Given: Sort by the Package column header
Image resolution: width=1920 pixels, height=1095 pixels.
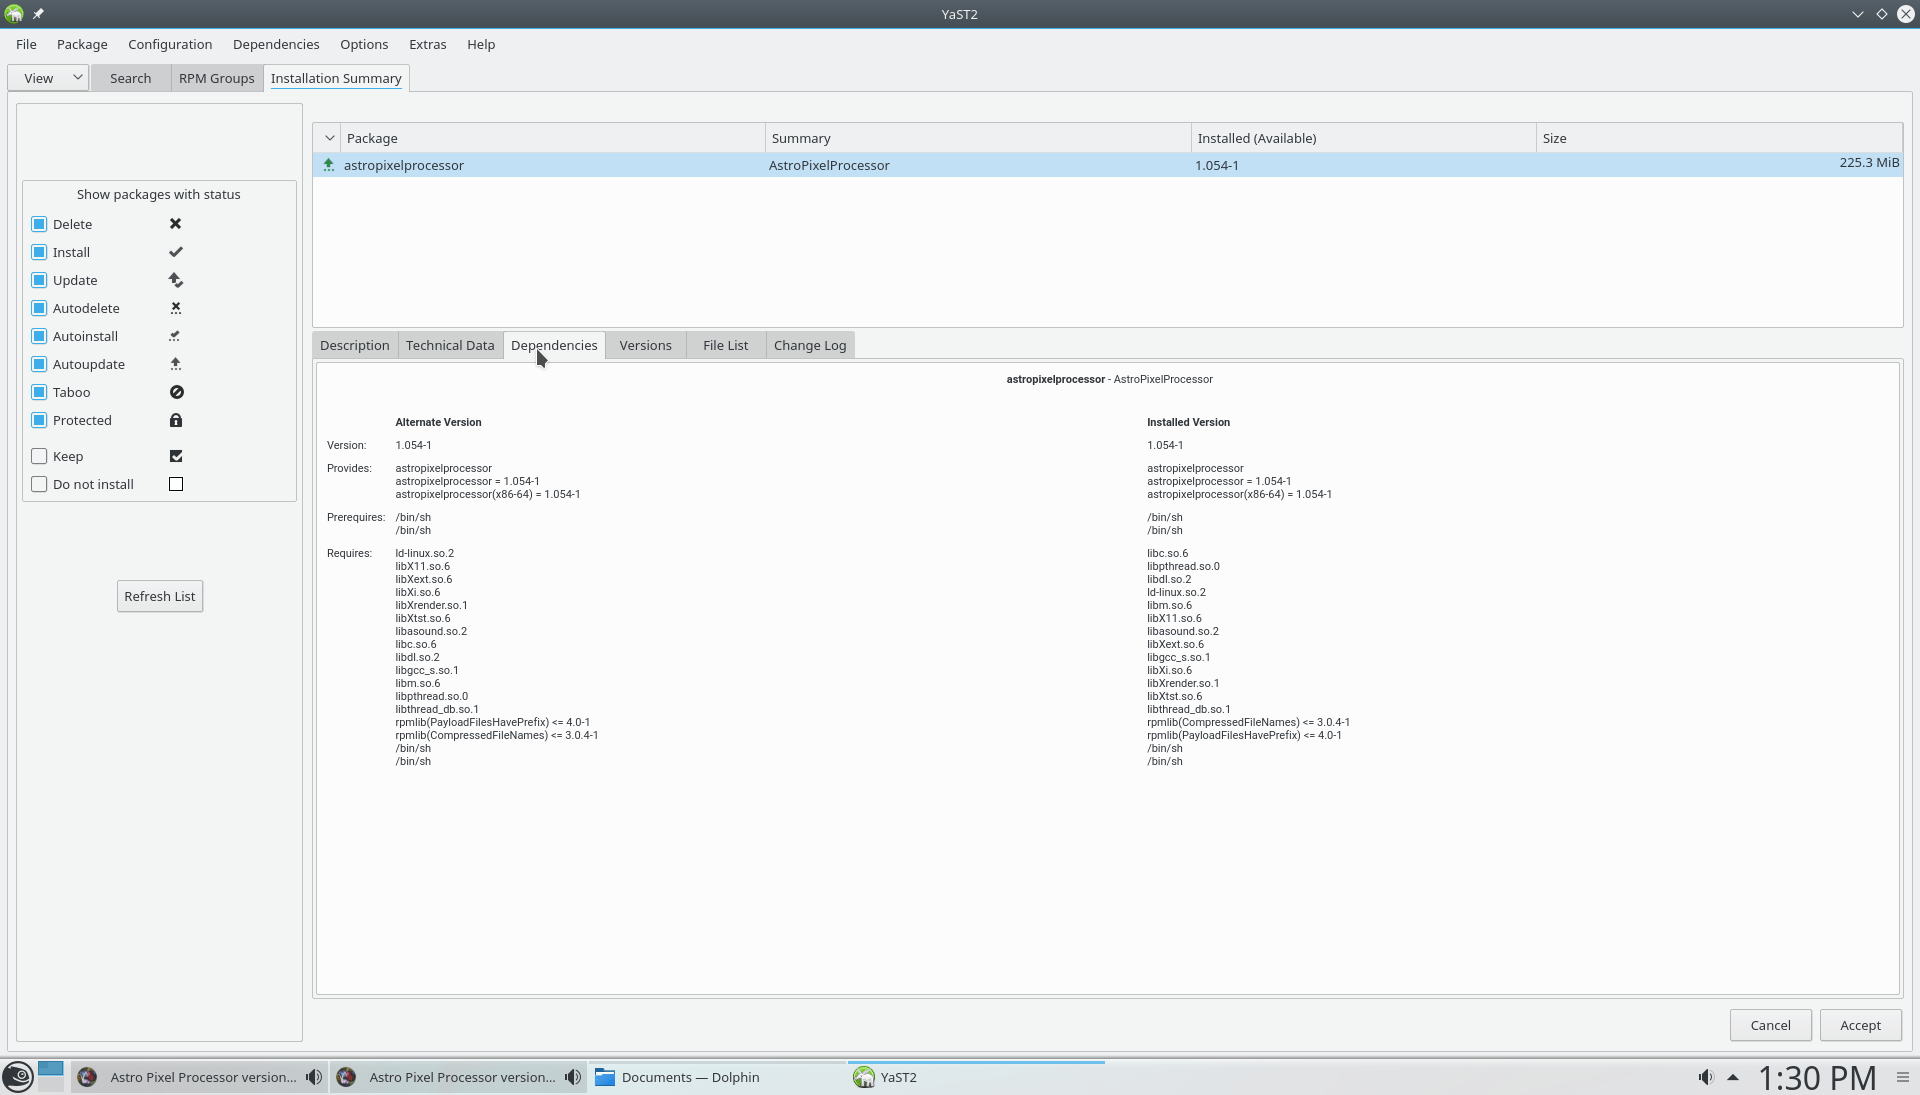Looking at the screenshot, I should [553, 138].
